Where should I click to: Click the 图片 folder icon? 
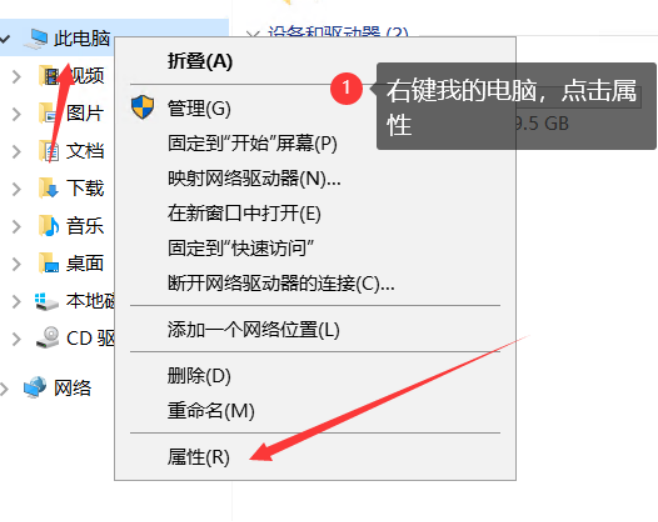point(49,113)
